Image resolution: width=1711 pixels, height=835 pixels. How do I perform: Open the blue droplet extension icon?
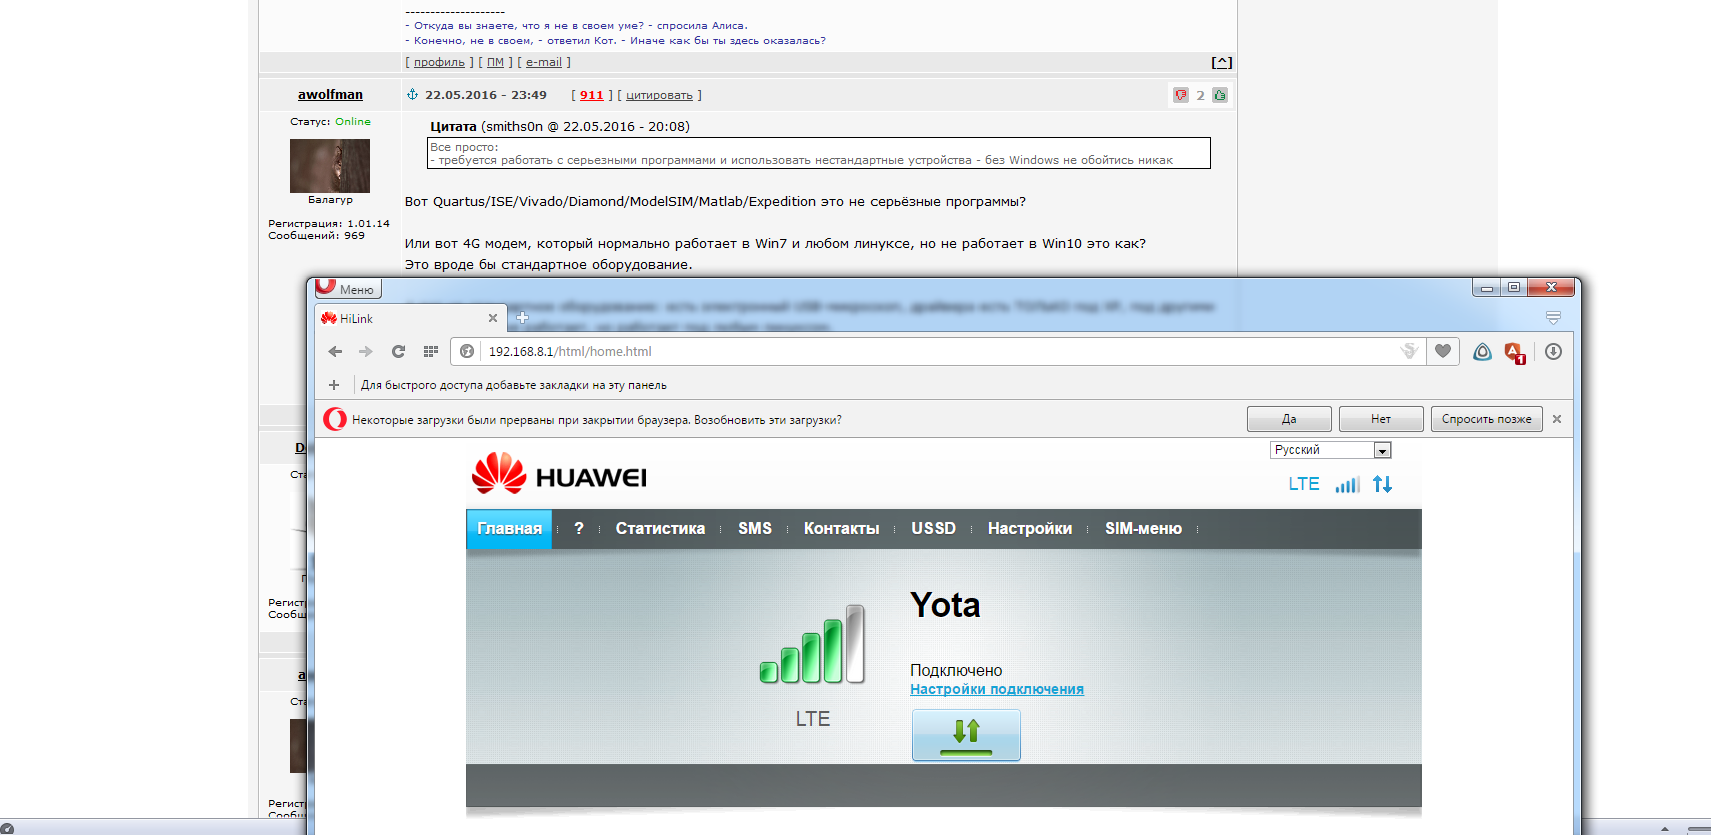(x=1482, y=351)
